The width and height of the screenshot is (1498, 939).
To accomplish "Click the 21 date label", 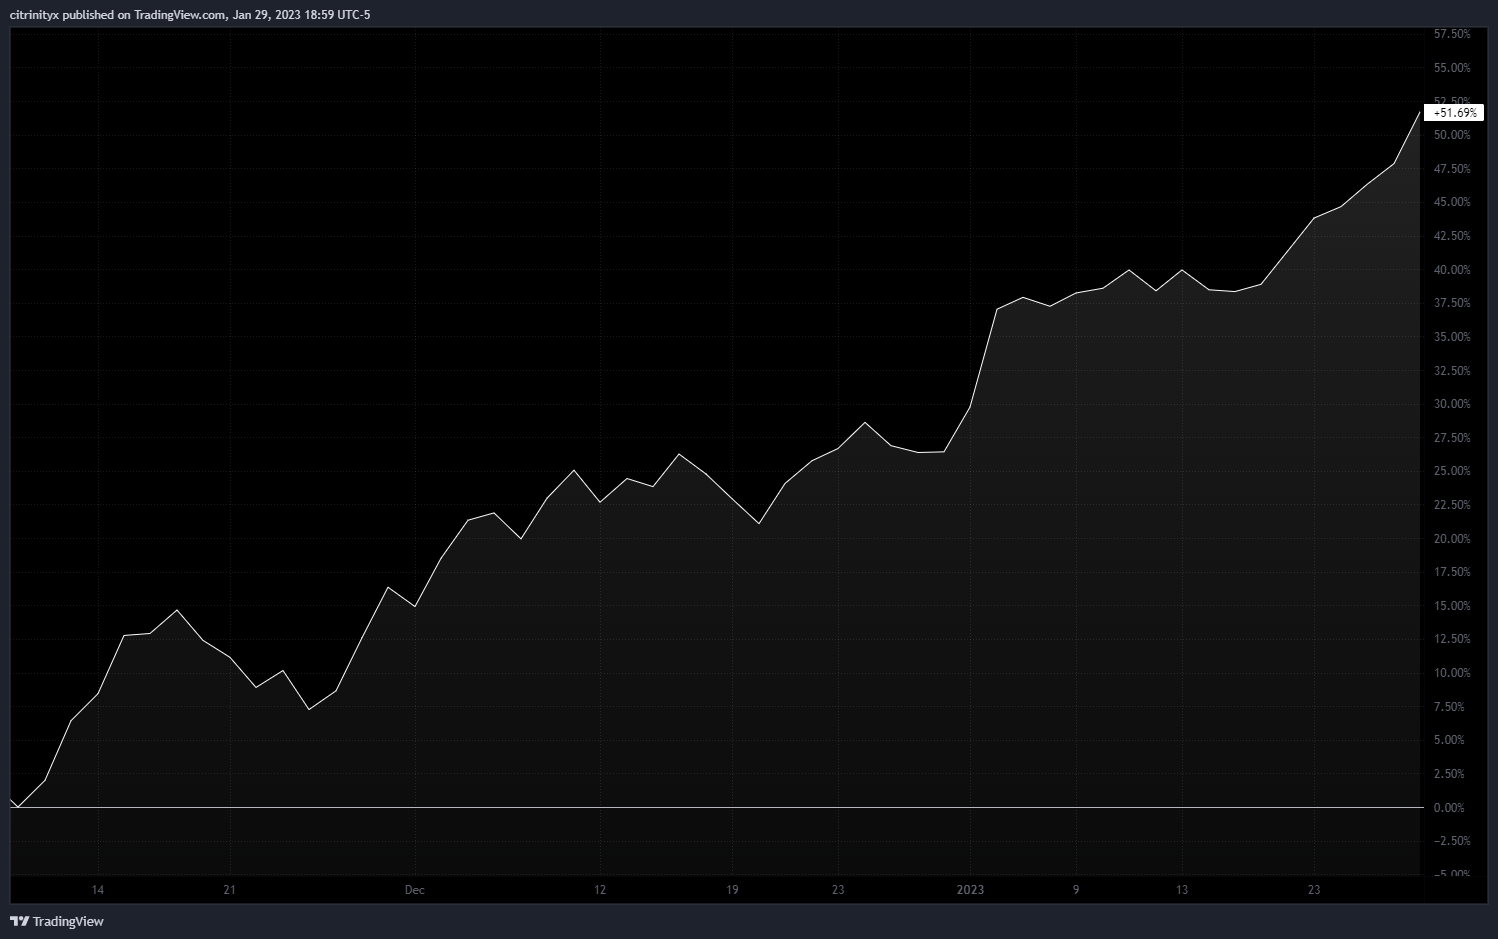I will (x=229, y=890).
